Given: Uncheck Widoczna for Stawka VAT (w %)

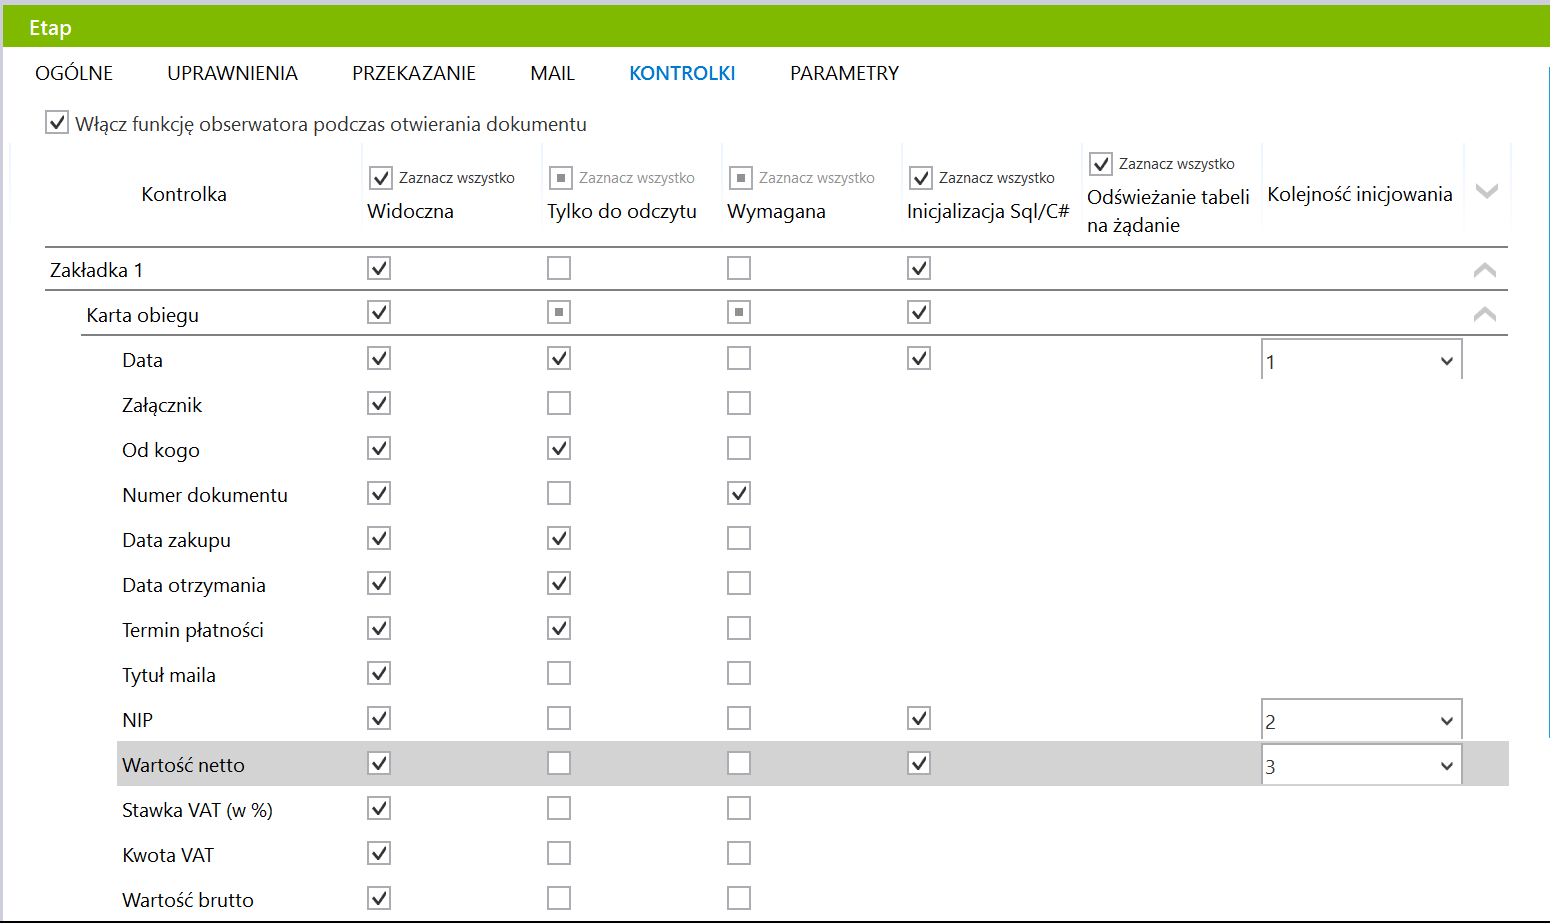Looking at the screenshot, I should (379, 808).
